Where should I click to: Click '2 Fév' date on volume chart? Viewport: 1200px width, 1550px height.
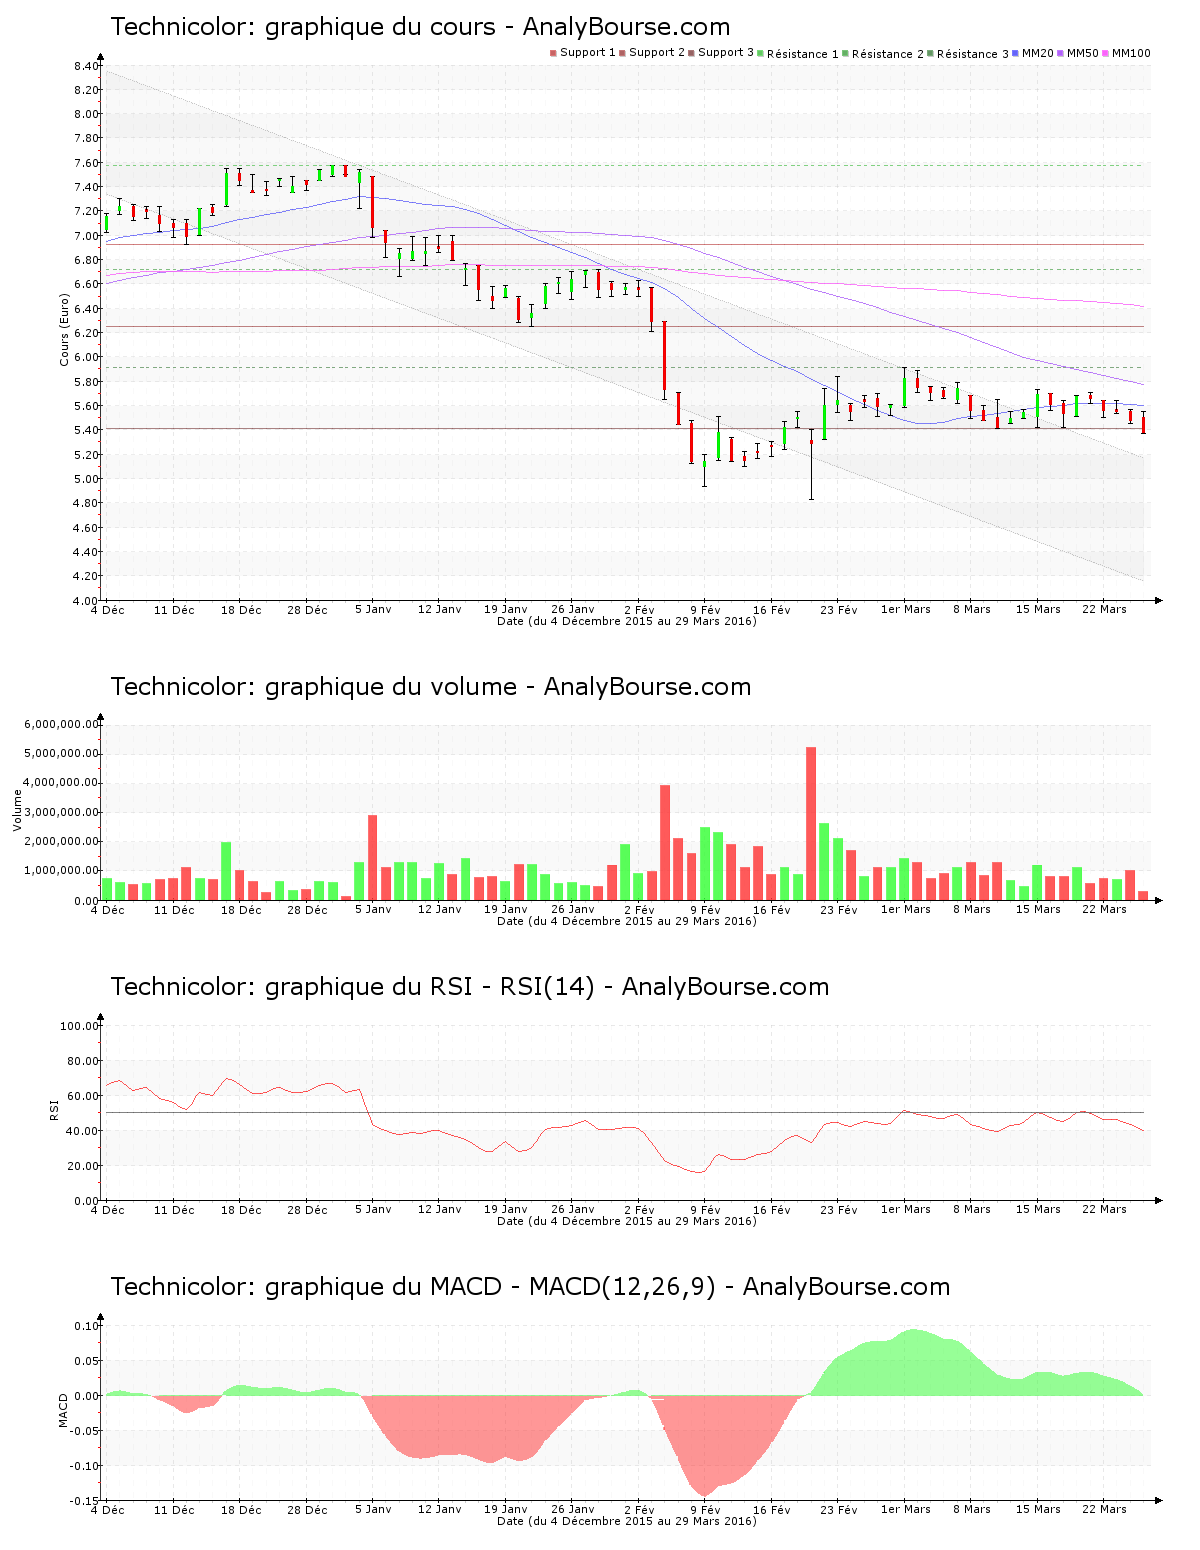coord(639,909)
